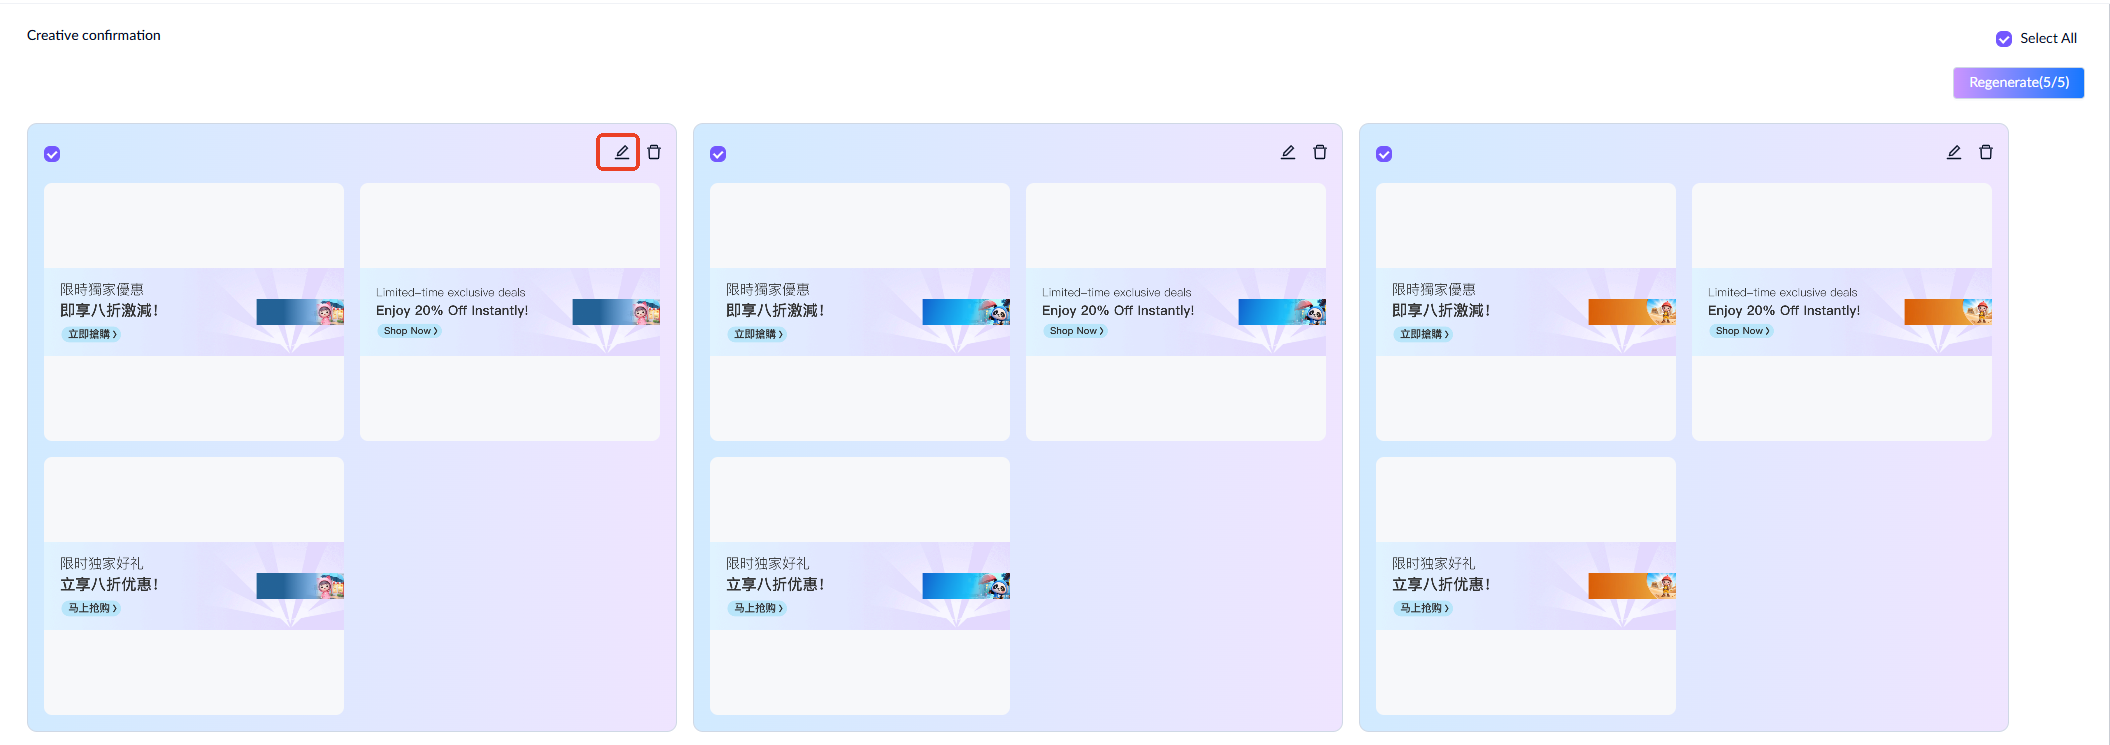Click the orange product image in third group's English banner
The image size is (2110, 745).
[1947, 312]
